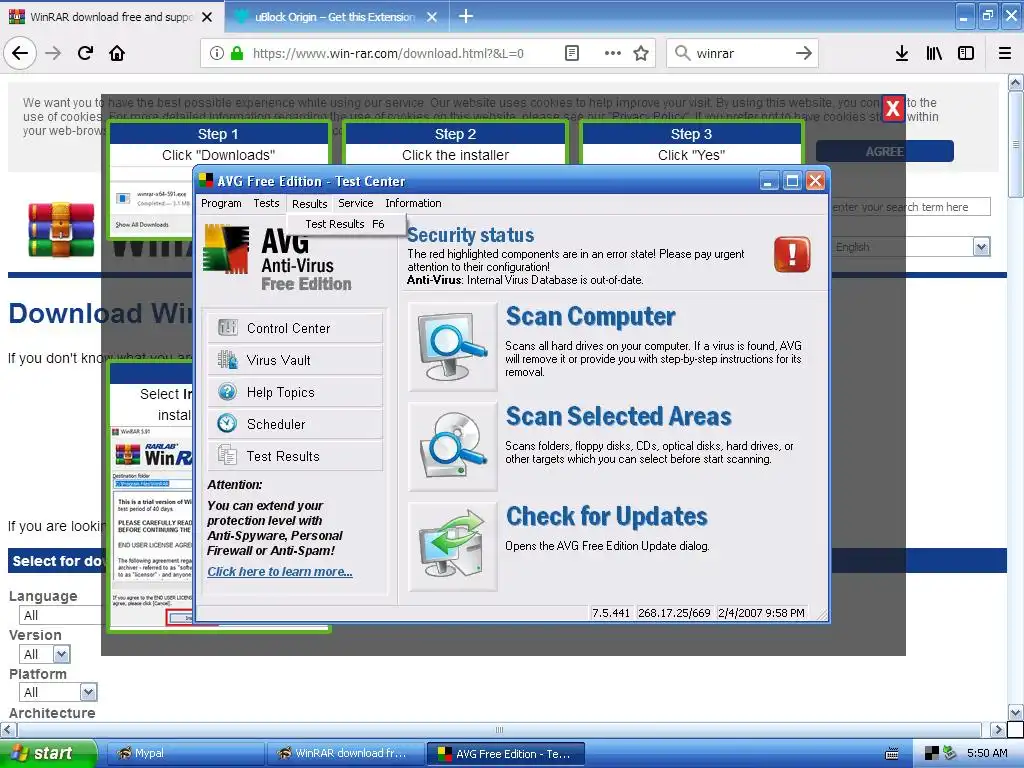
Task: Click the Scan Computer monitor icon
Action: point(453,347)
